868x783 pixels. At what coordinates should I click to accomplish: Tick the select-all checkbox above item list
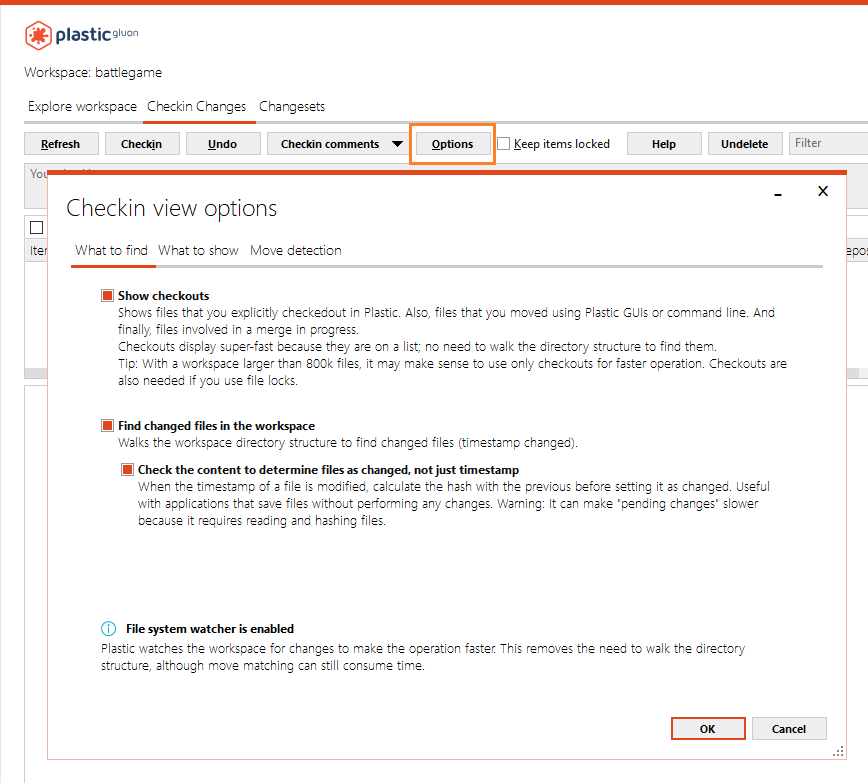tap(37, 227)
